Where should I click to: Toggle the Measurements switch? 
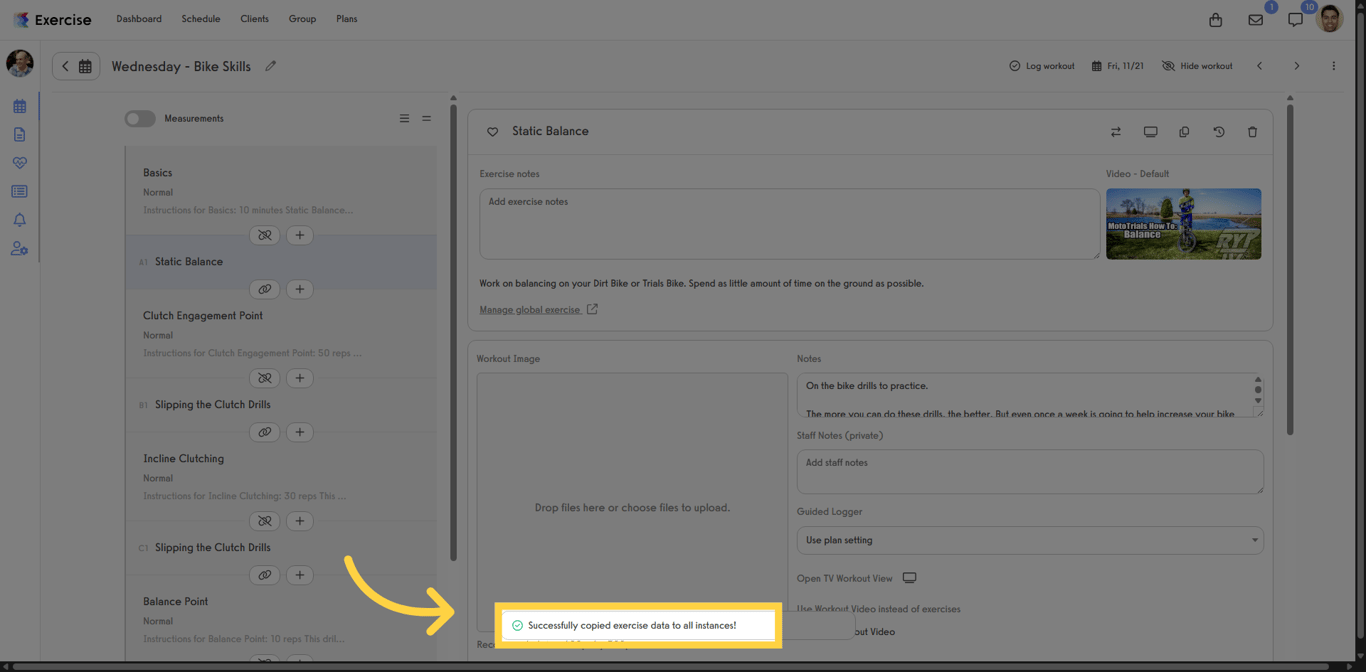(x=140, y=118)
